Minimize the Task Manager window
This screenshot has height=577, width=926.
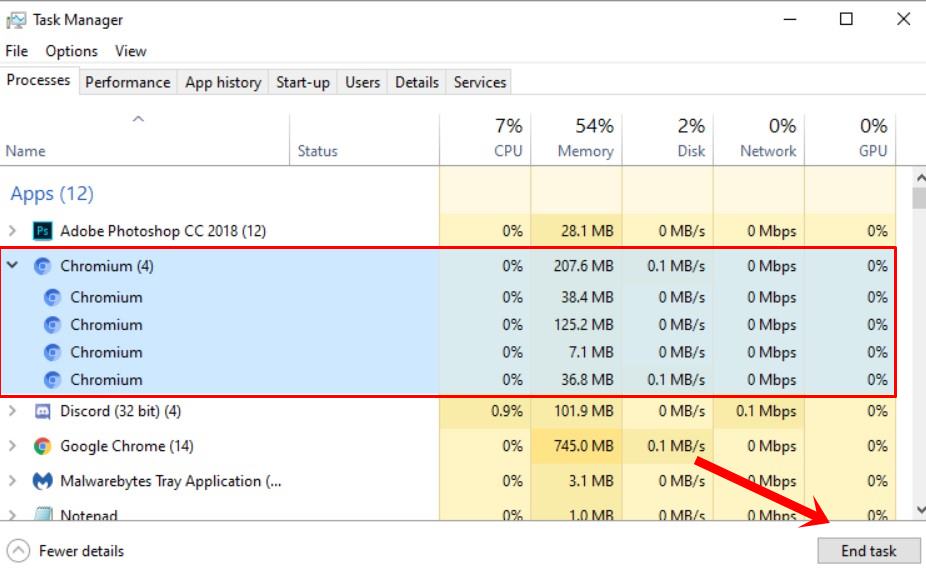790,19
